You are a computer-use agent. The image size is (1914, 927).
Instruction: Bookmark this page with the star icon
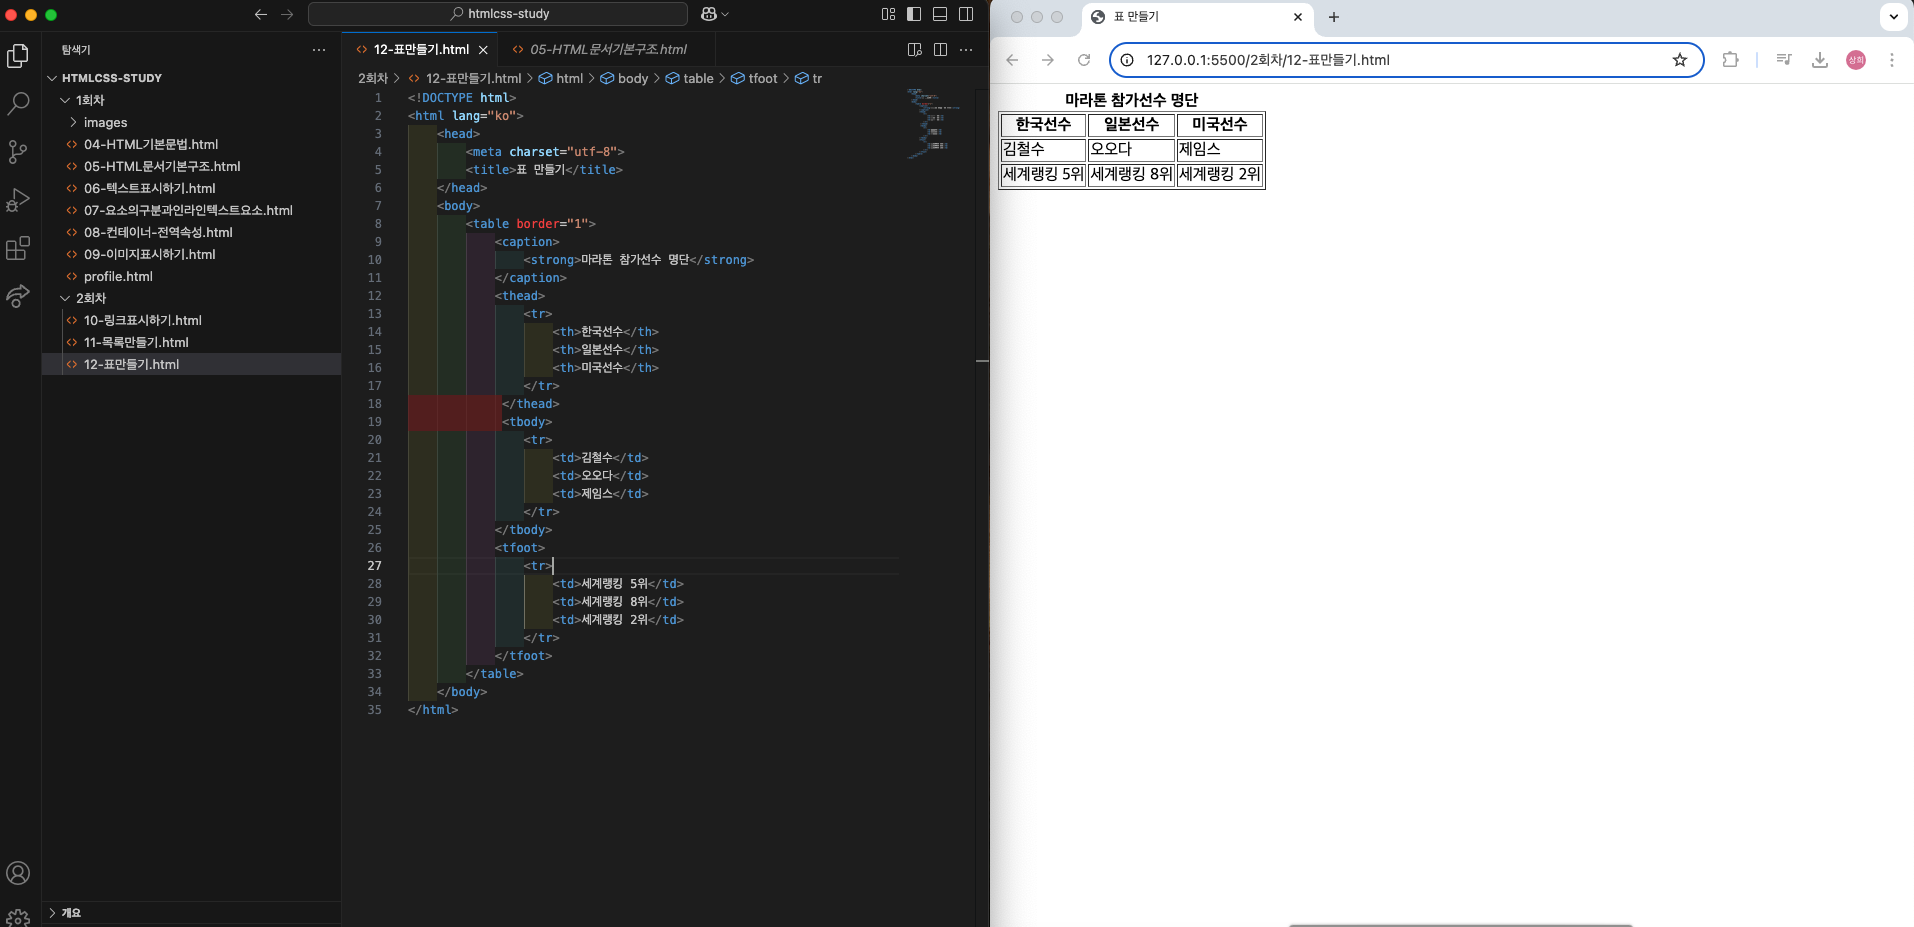1680,60
